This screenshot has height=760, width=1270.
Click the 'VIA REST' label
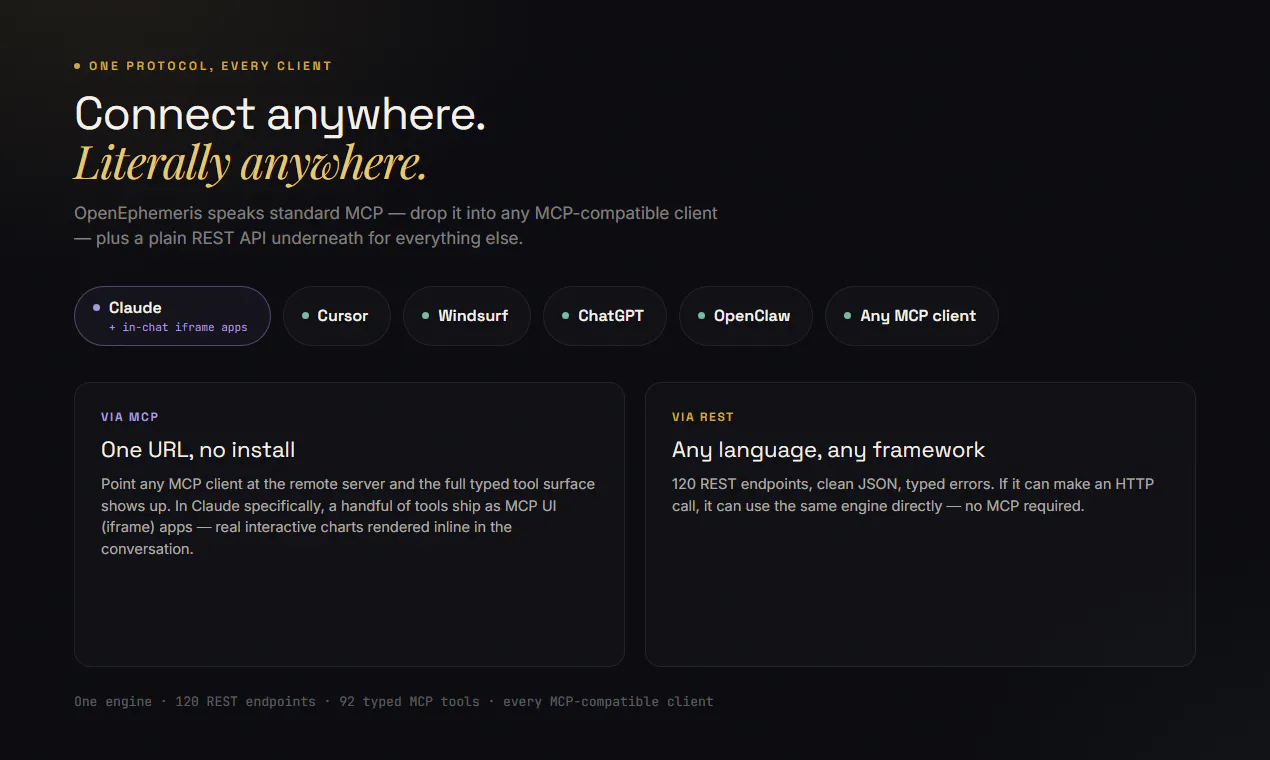tap(703, 417)
